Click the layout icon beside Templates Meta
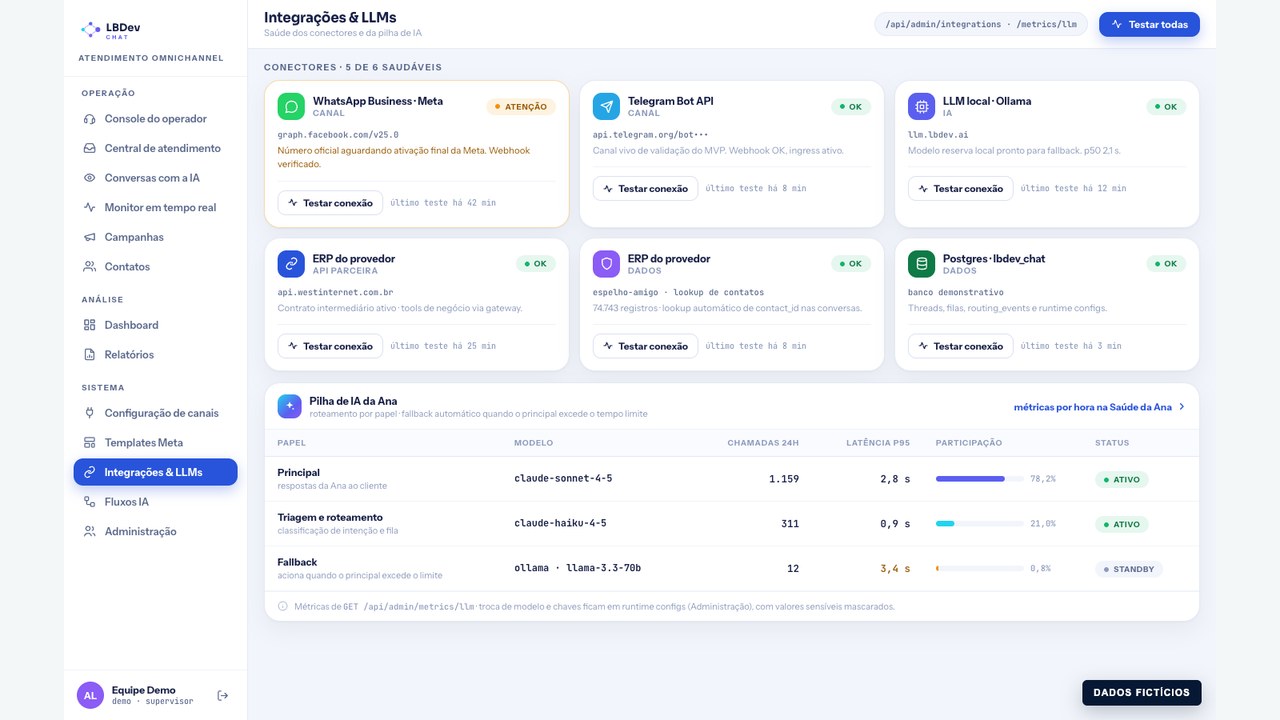 point(90,443)
